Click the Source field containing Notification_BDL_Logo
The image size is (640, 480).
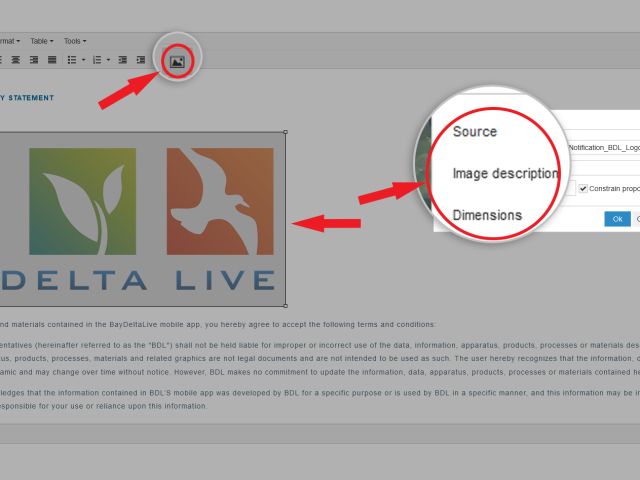click(602, 147)
